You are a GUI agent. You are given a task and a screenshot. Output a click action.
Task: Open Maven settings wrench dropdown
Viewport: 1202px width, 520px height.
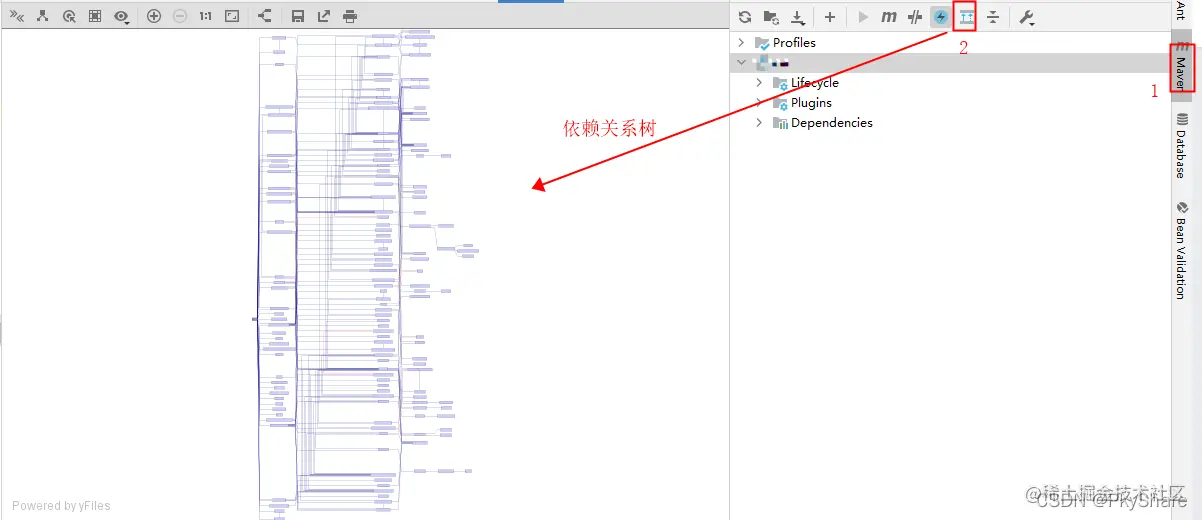1026,17
